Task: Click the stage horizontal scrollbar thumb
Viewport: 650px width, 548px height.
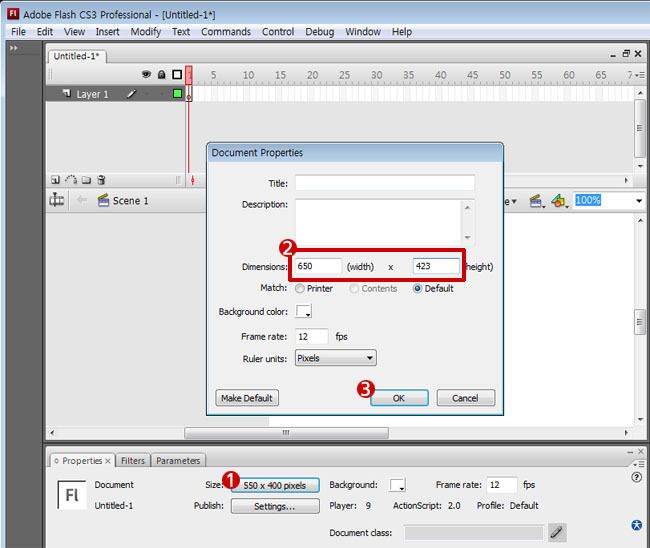Action: (x=286, y=433)
